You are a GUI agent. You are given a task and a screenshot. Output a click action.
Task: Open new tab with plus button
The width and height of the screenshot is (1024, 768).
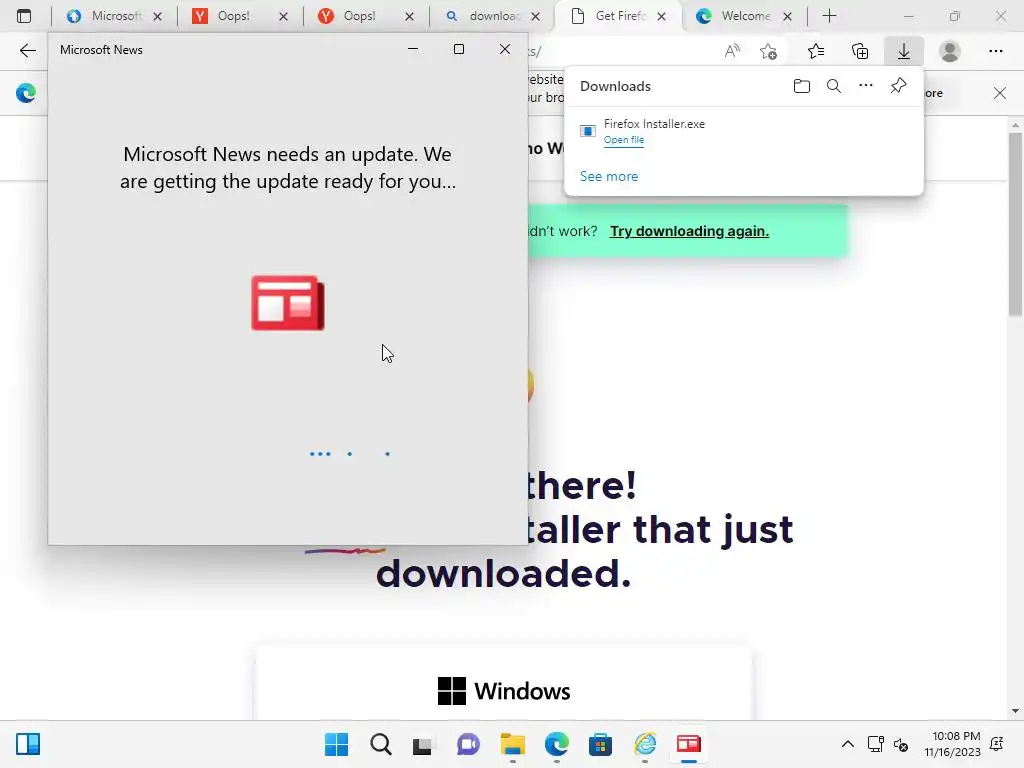click(829, 16)
